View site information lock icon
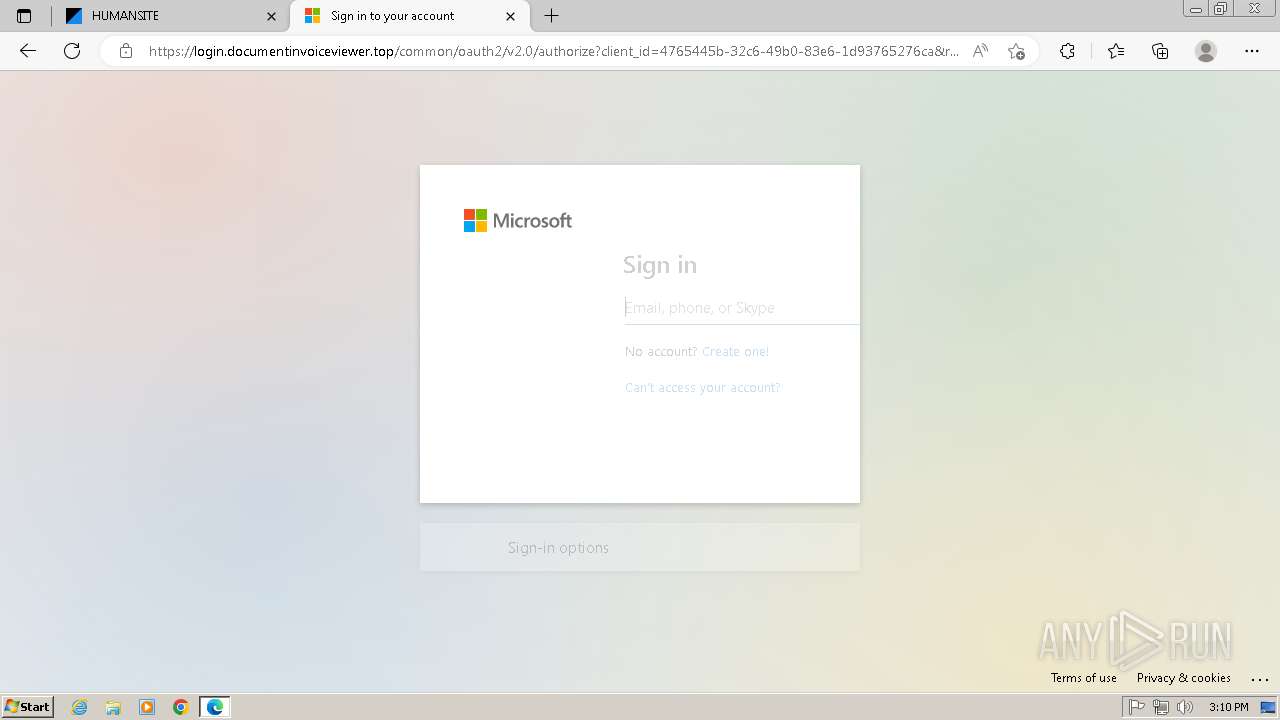This screenshot has height=720, width=1280. click(126, 51)
